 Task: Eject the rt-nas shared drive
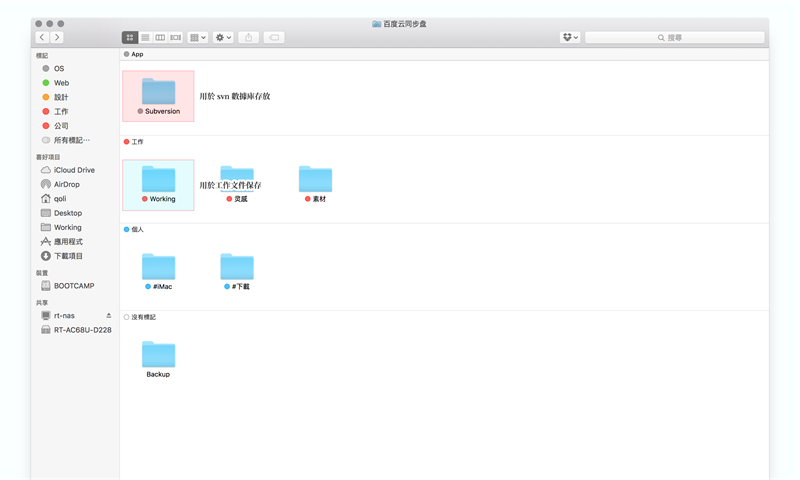[x=109, y=315]
